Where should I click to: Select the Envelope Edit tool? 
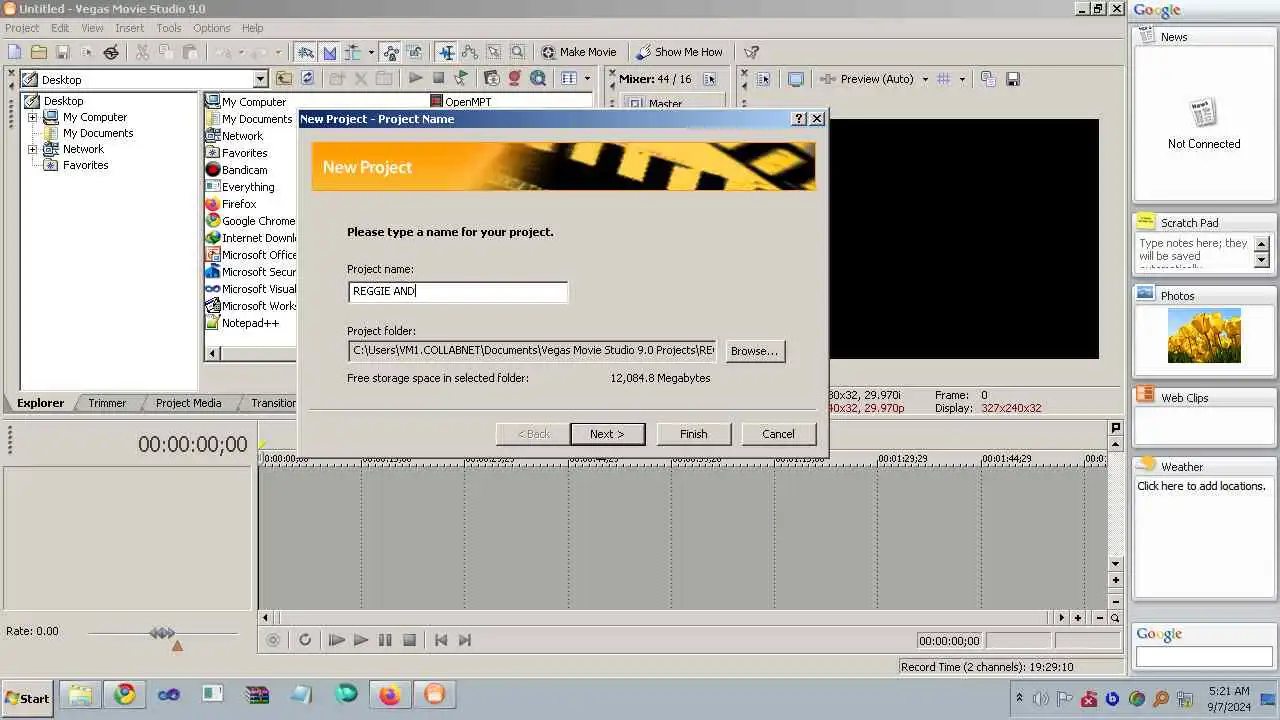click(x=470, y=52)
